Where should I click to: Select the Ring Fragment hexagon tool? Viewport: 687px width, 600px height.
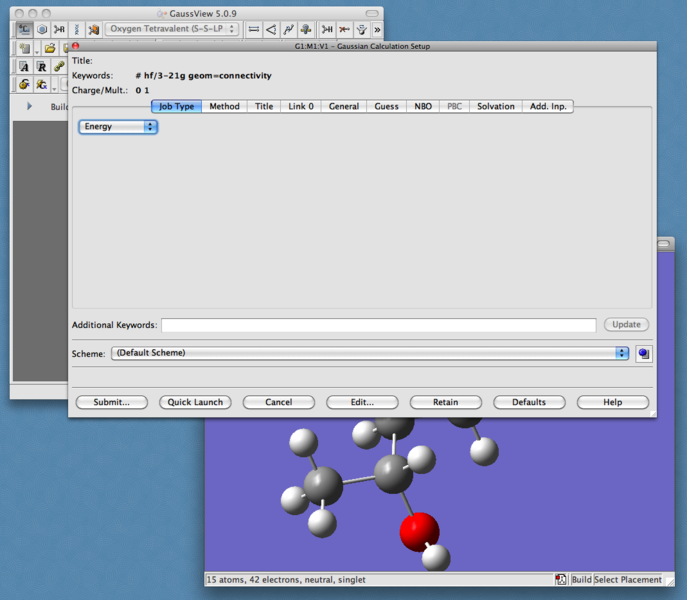click(x=42, y=29)
